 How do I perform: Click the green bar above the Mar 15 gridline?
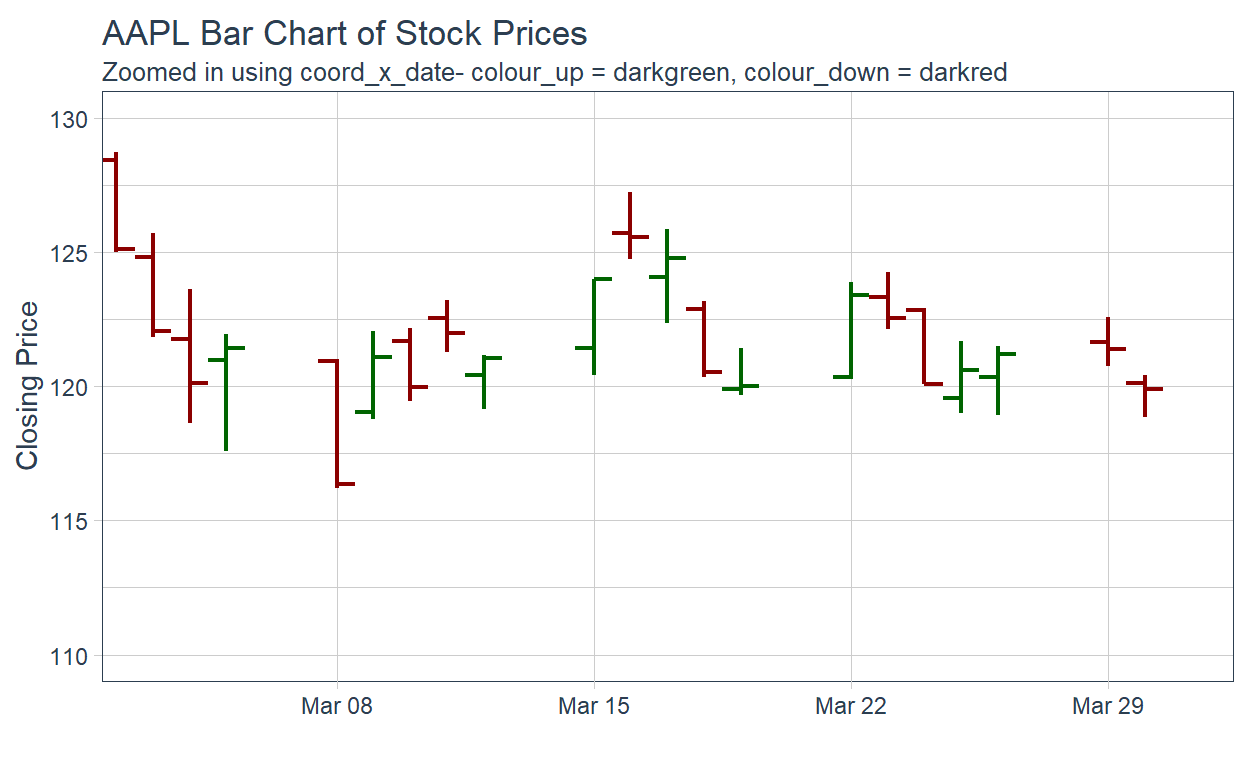[x=594, y=325]
